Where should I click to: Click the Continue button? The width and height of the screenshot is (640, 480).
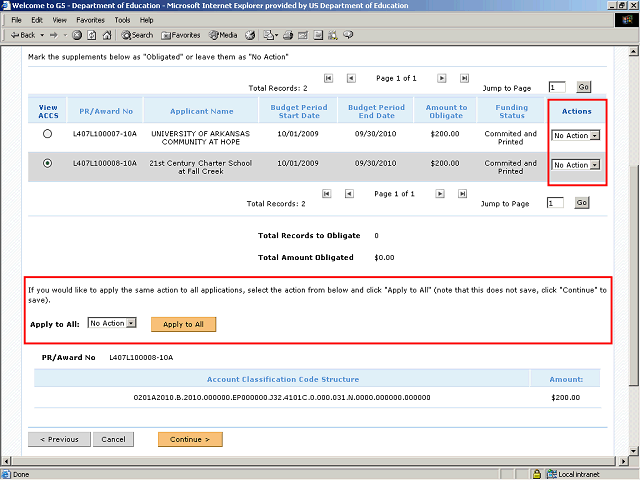[190, 439]
